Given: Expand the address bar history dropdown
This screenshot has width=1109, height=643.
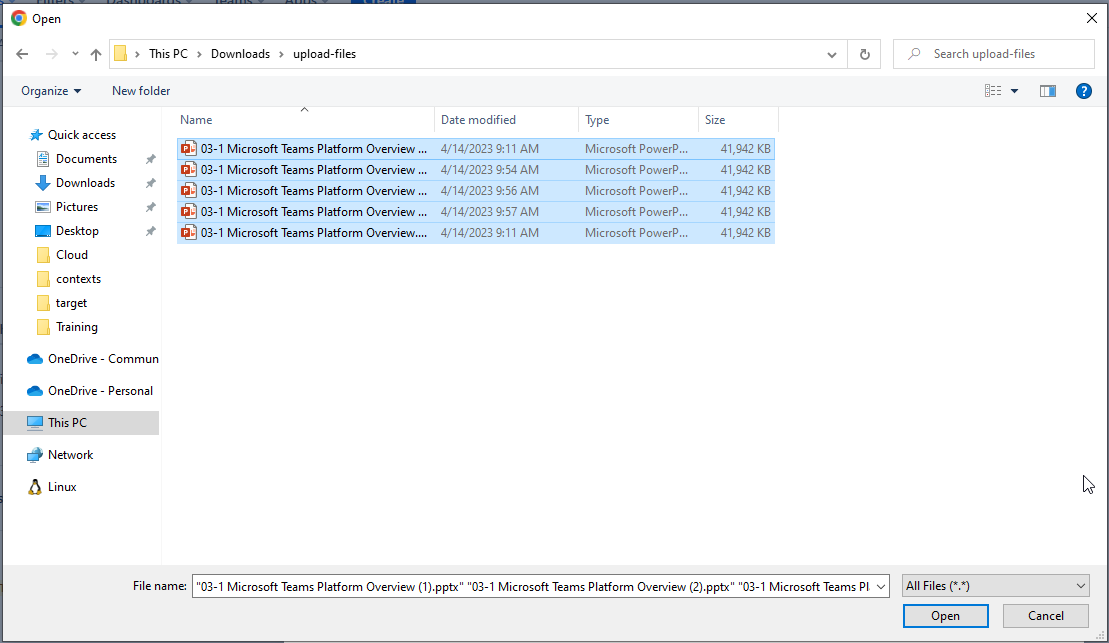Looking at the screenshot, I should (832, 54).
